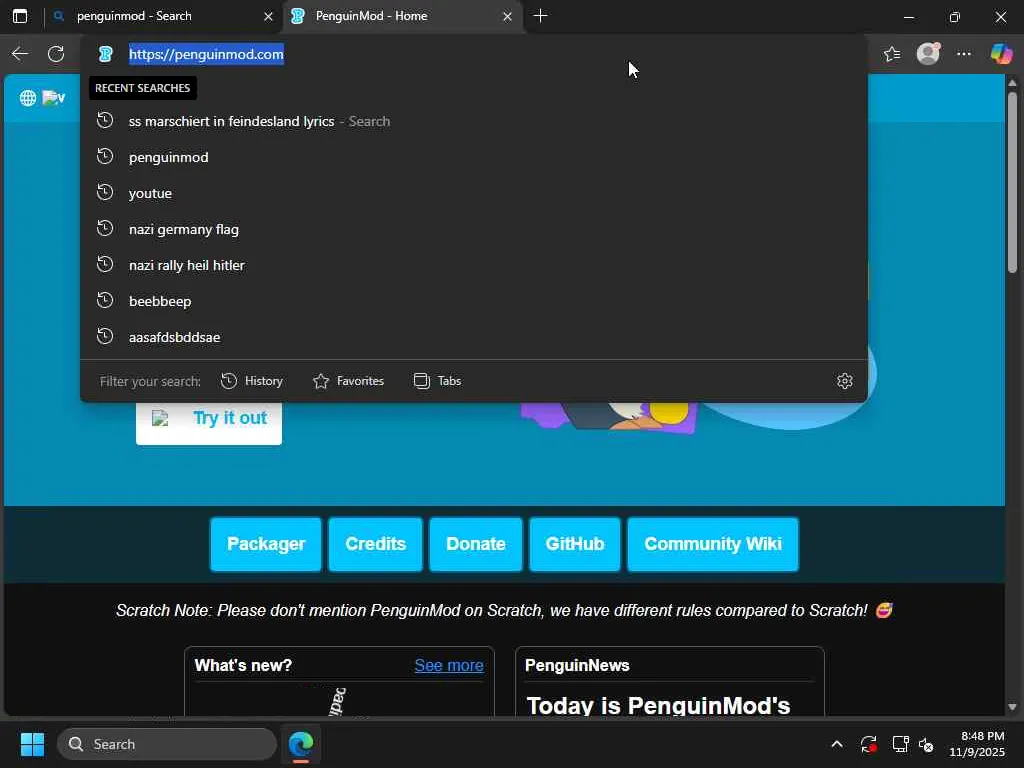This screenshot has height=768, width=1024.
Task: Open the network display tray icon
Action: click(901, 744)
